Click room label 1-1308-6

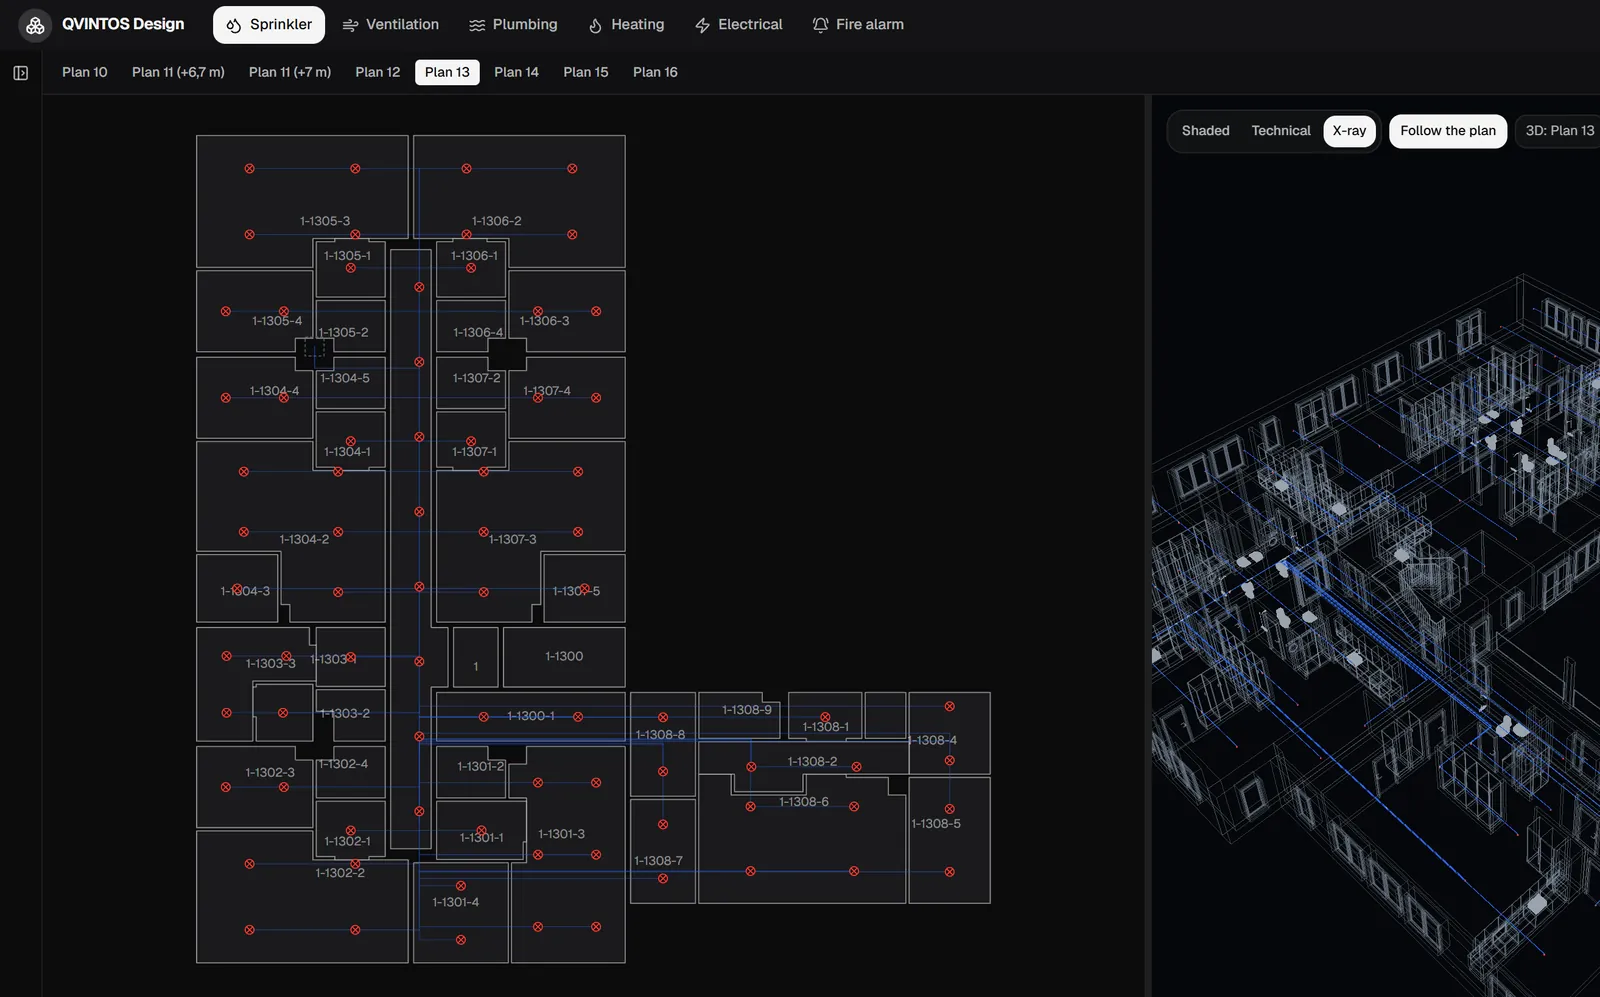coord(804,802)
